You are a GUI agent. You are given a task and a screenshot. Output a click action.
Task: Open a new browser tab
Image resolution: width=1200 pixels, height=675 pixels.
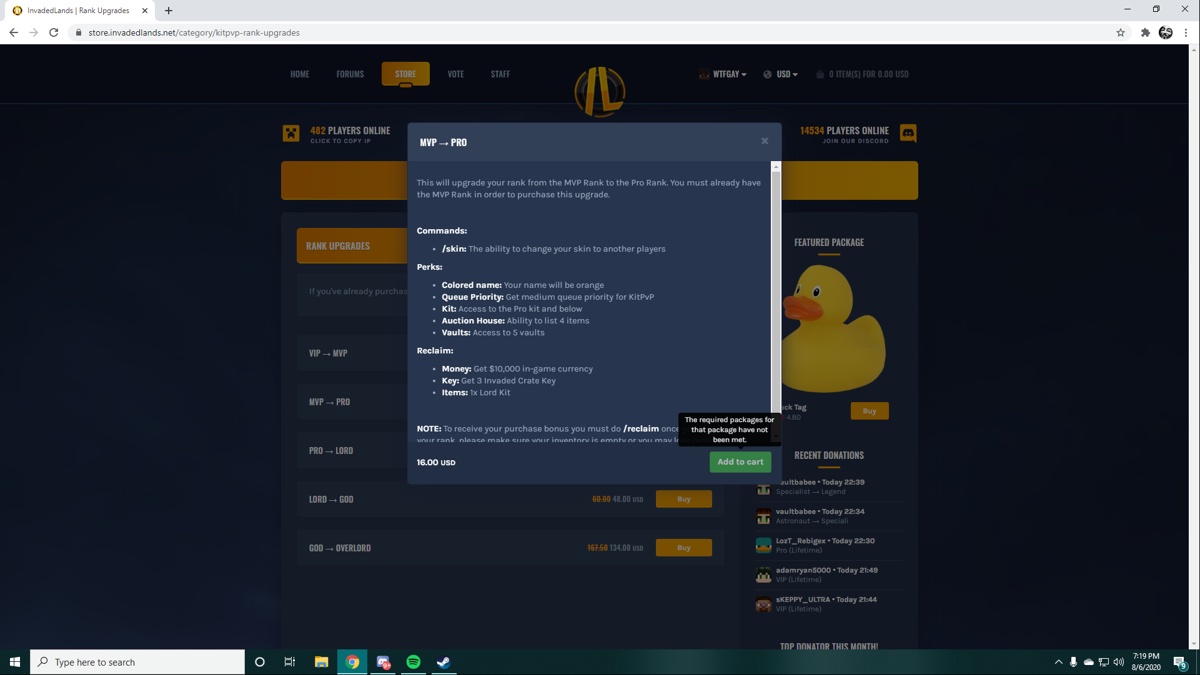(x=168, y=11)
